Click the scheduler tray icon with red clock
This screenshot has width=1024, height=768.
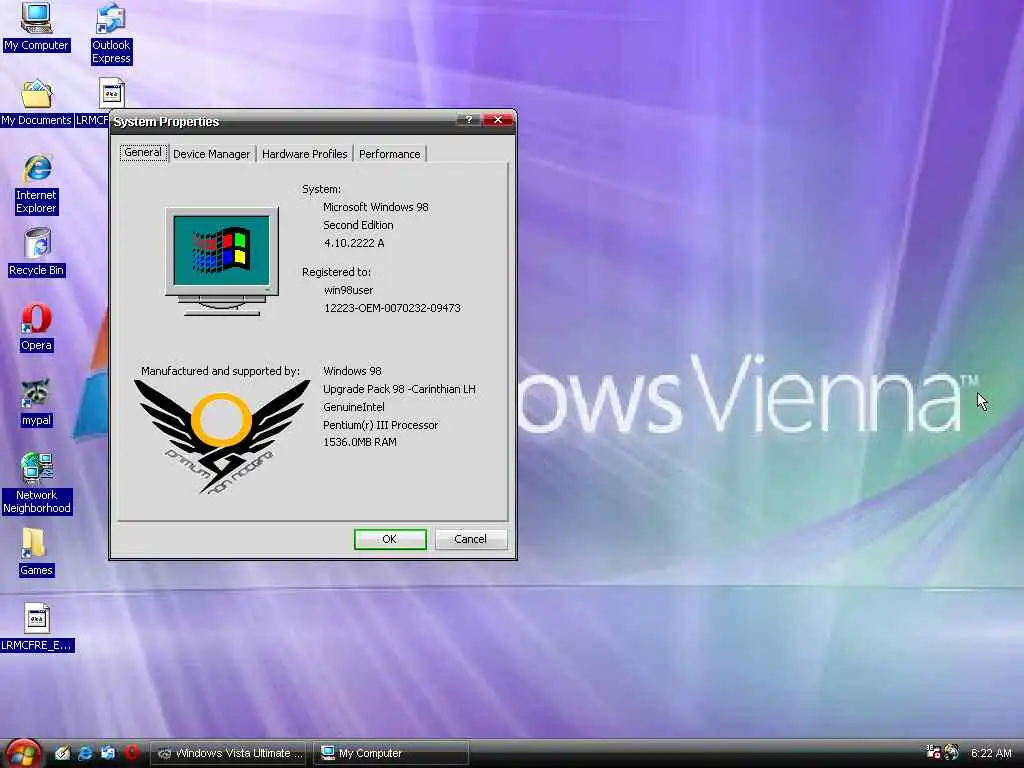pos(933,752)
